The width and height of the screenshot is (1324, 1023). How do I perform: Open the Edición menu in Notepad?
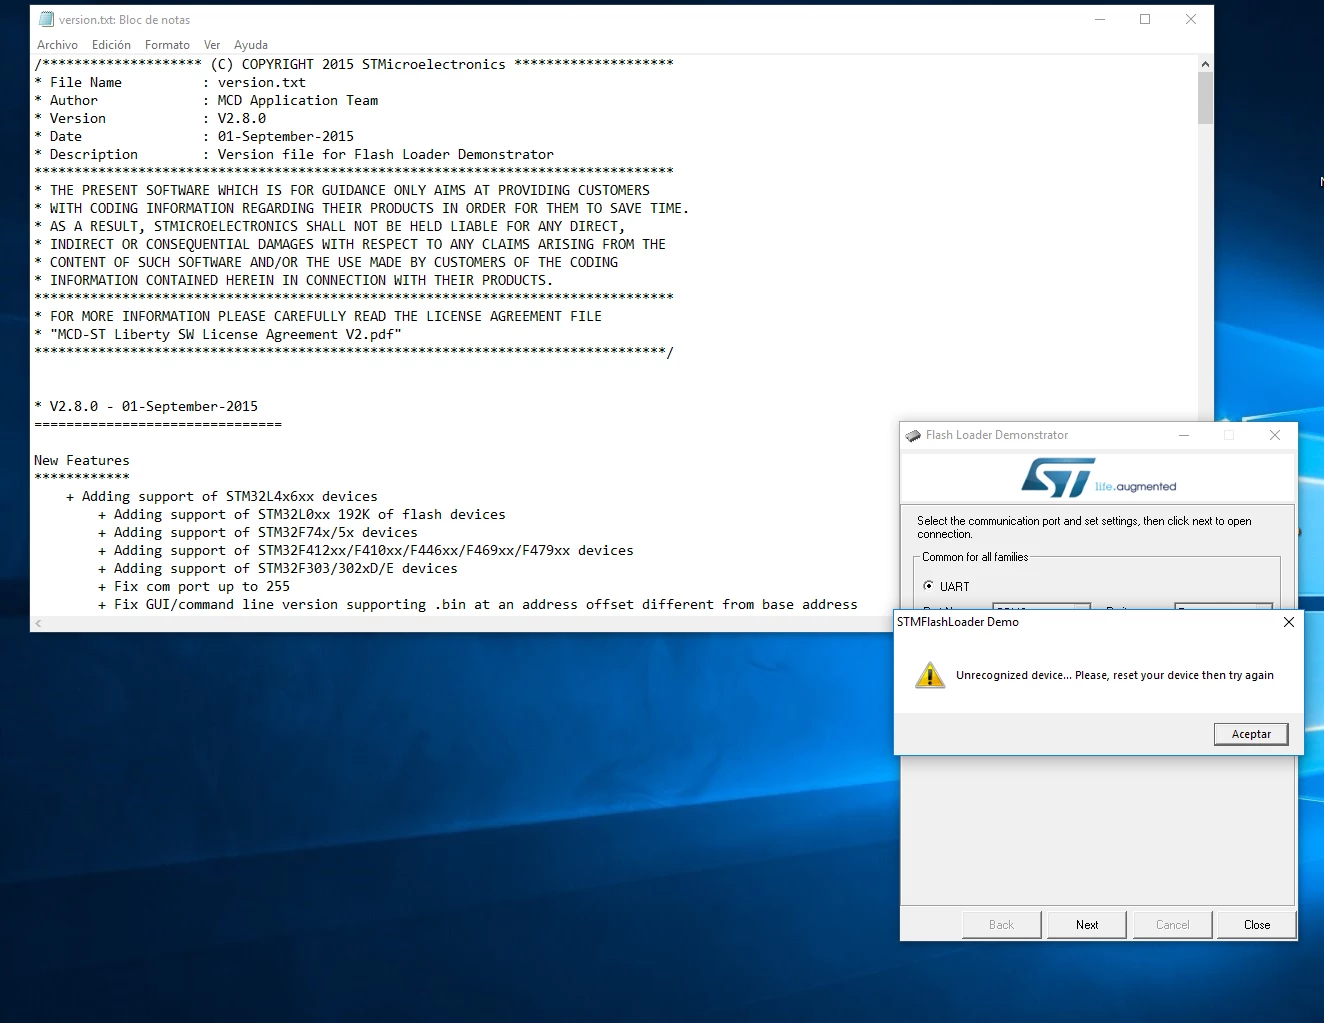point(111,45)
